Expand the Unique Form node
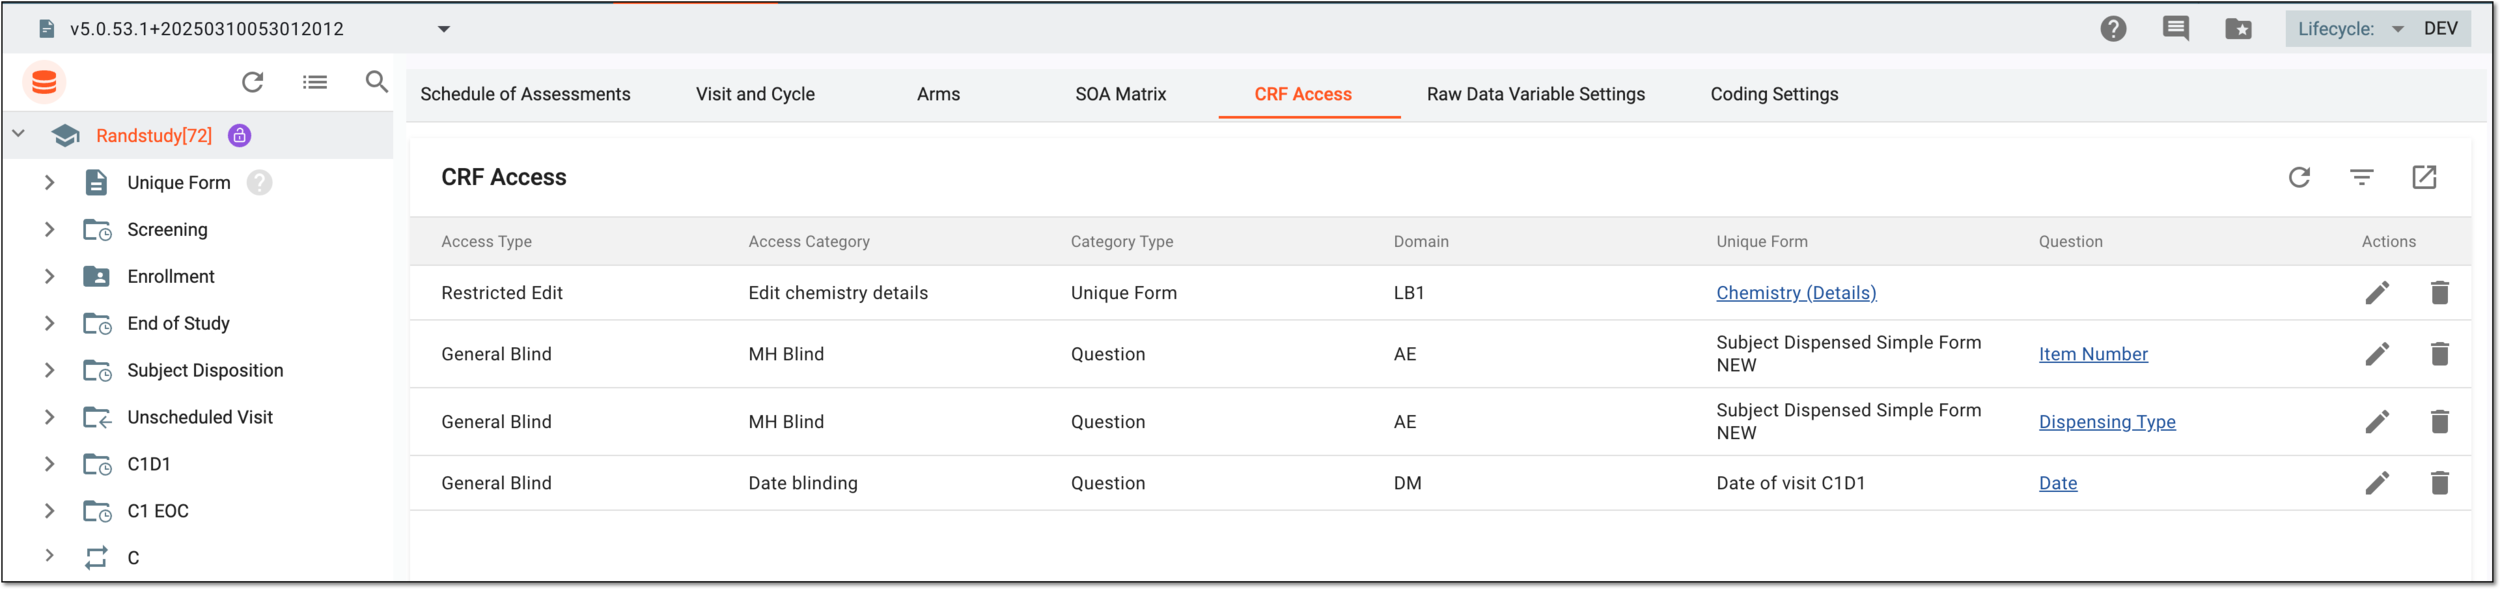This screenshot has width=2500, height=589. coord(49,183)
